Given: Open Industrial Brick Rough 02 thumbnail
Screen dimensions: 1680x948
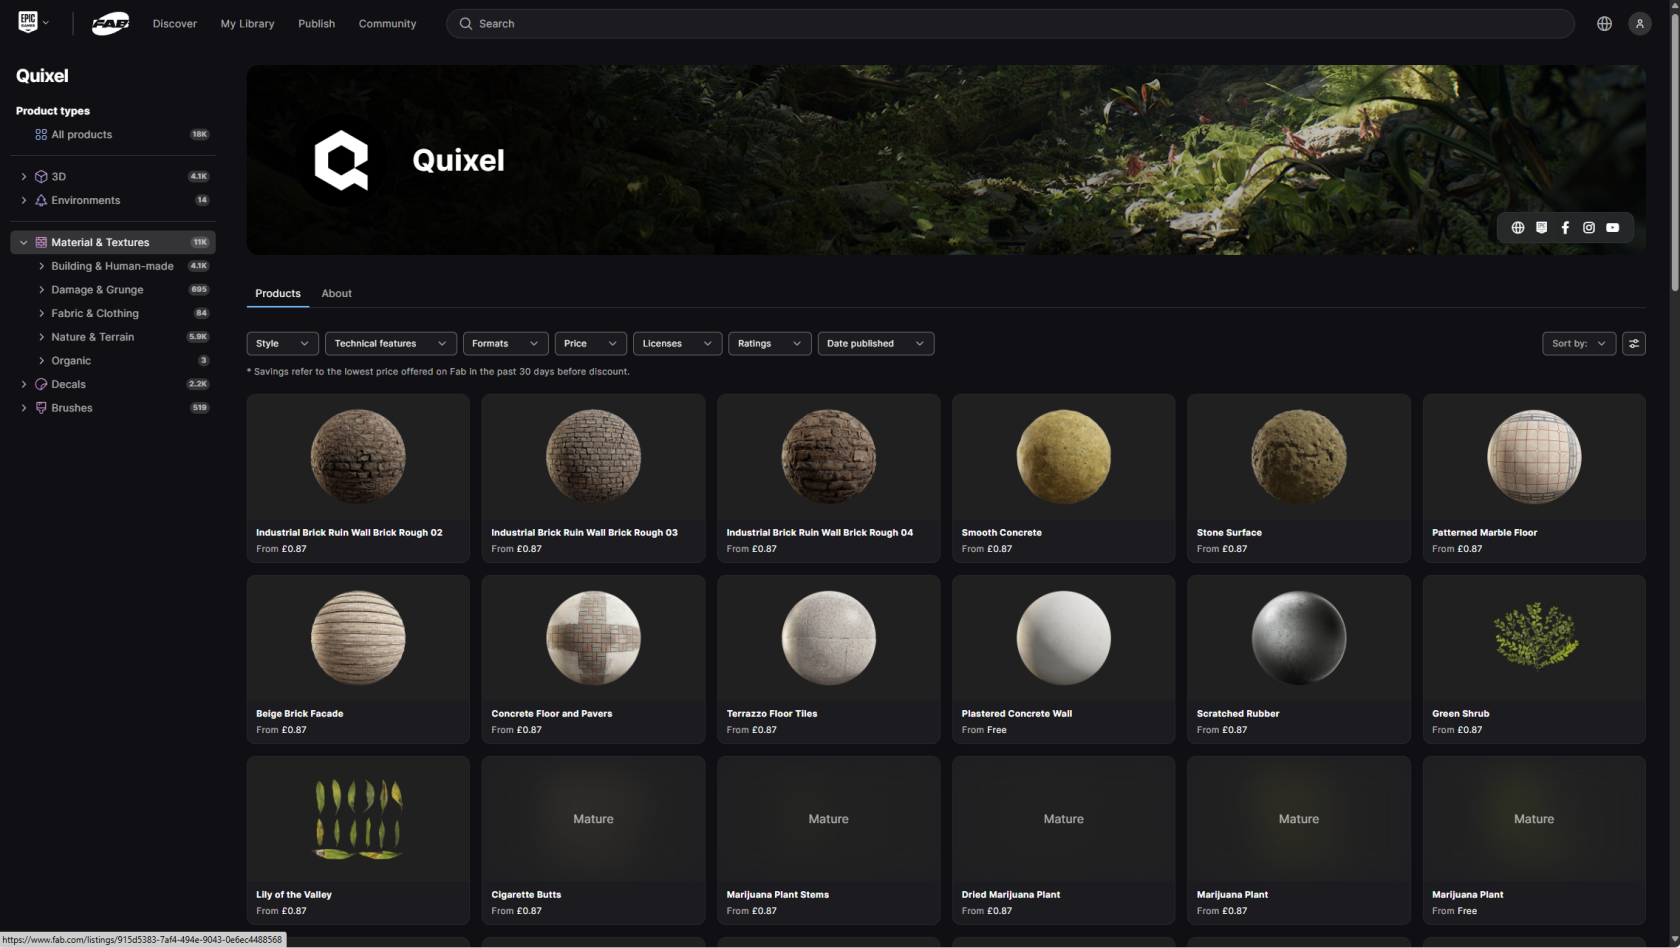Looking at the screenshot, I should 358,457.
